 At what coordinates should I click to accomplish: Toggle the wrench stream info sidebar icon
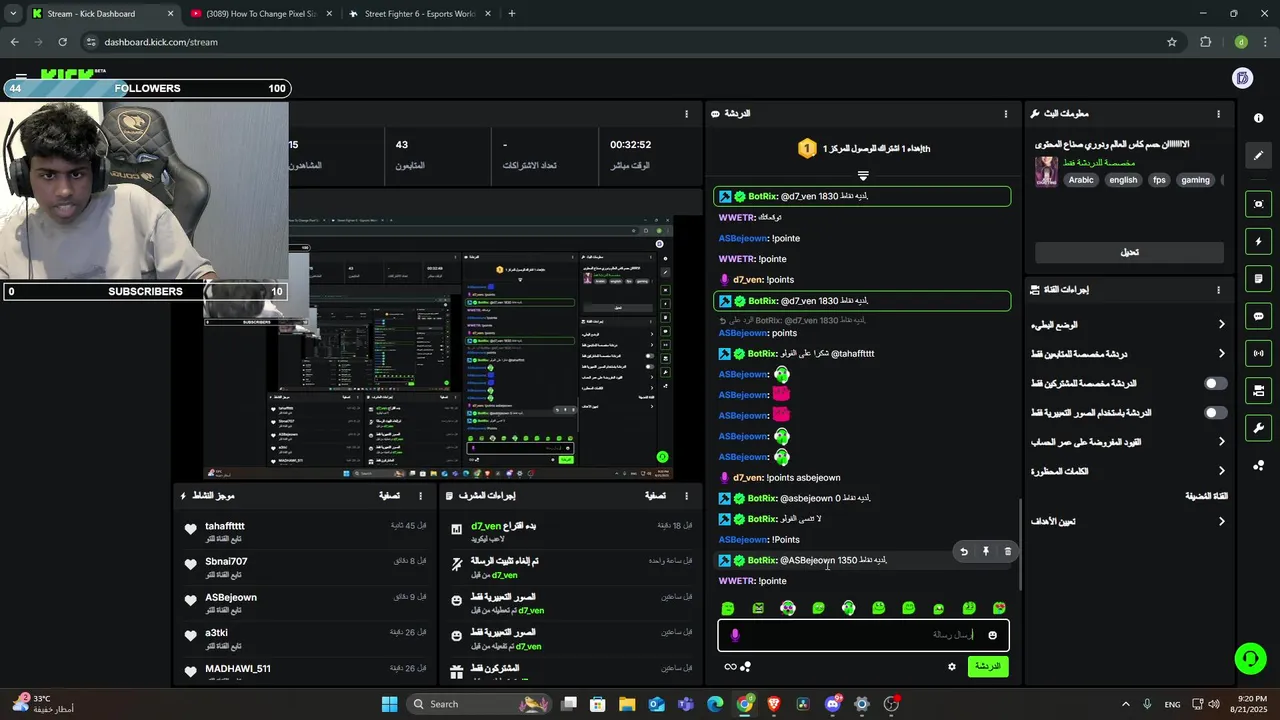click(1258, 428)
